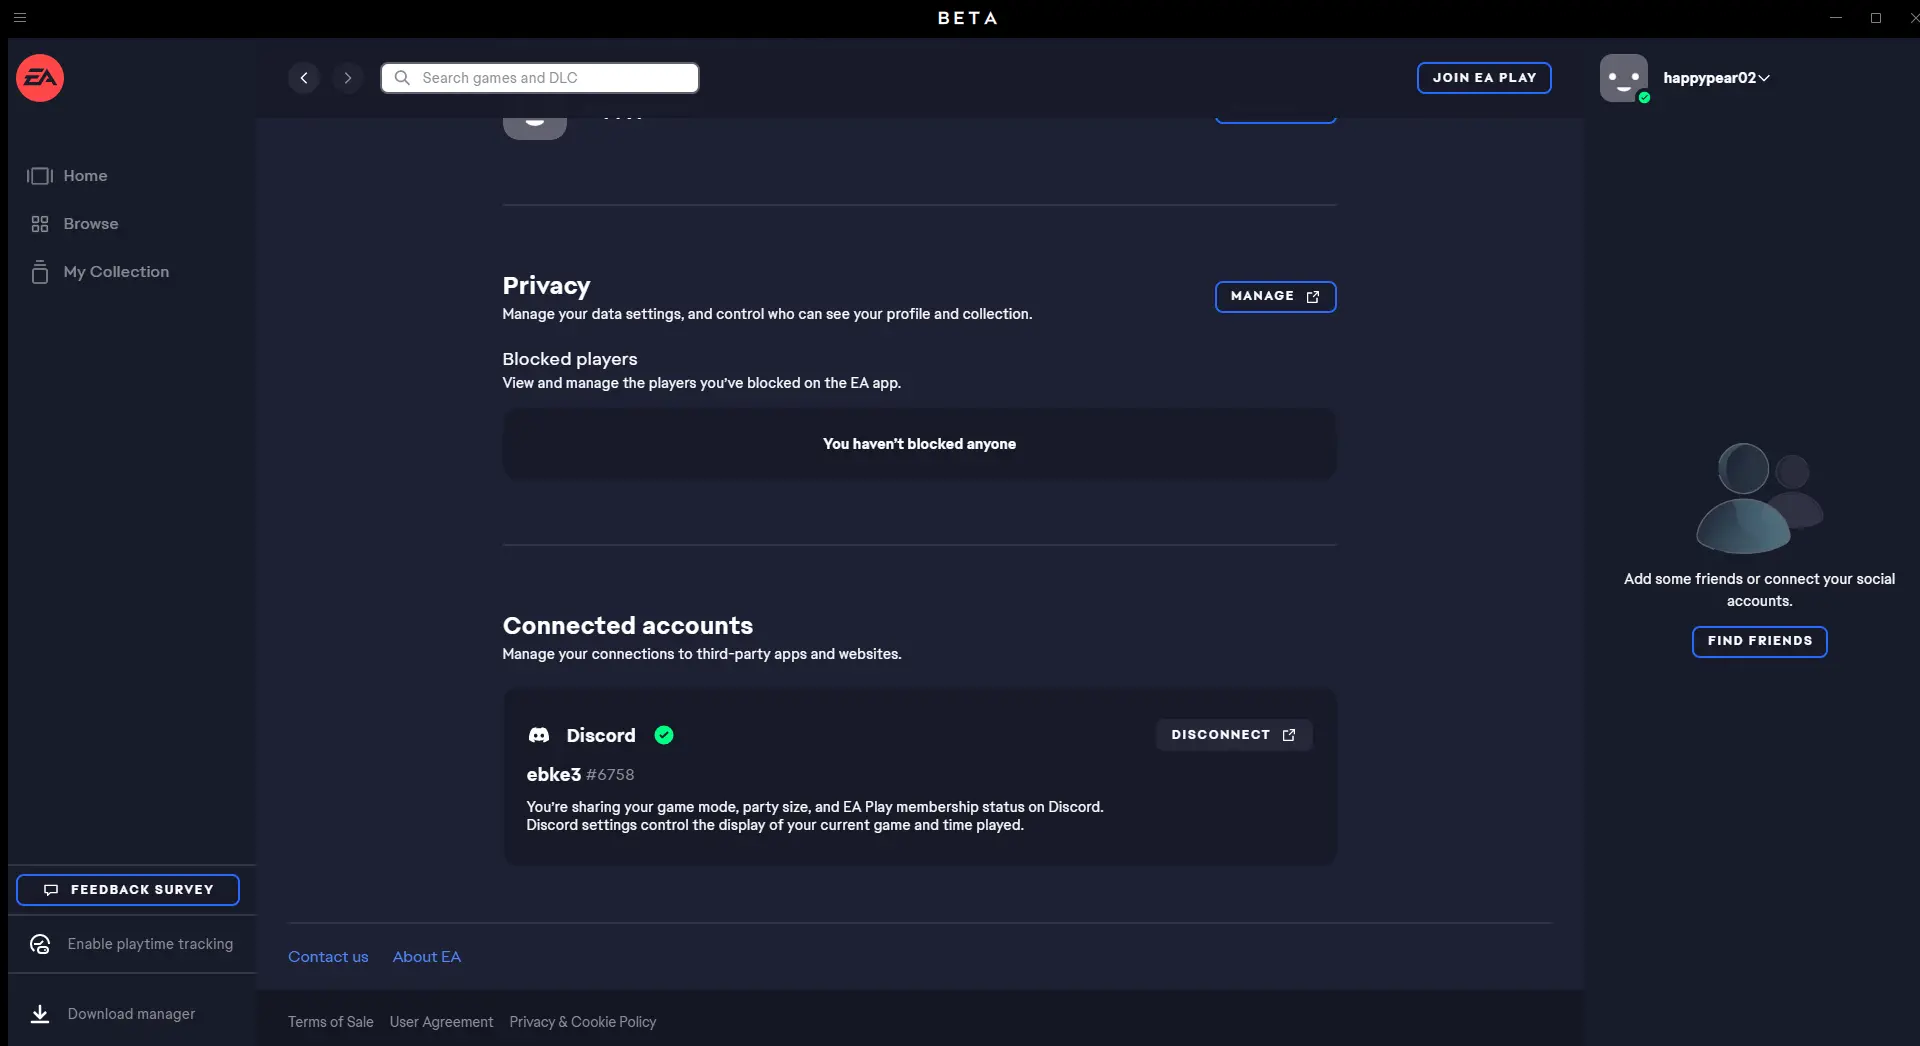The image size is (1920, 1046).
Task: Open the About EA link
Action: coord(427,957)
